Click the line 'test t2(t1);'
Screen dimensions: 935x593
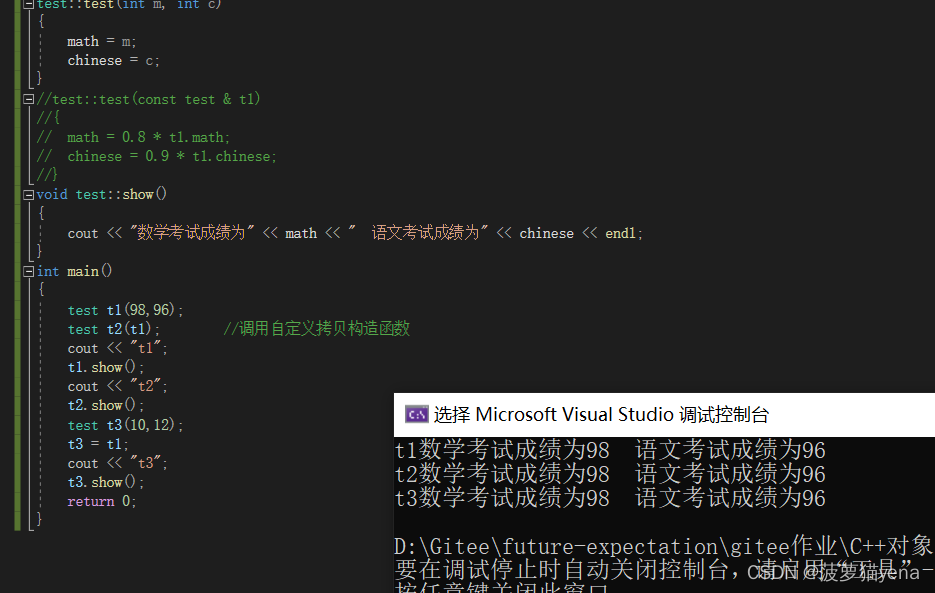click(x=113, y=329)
